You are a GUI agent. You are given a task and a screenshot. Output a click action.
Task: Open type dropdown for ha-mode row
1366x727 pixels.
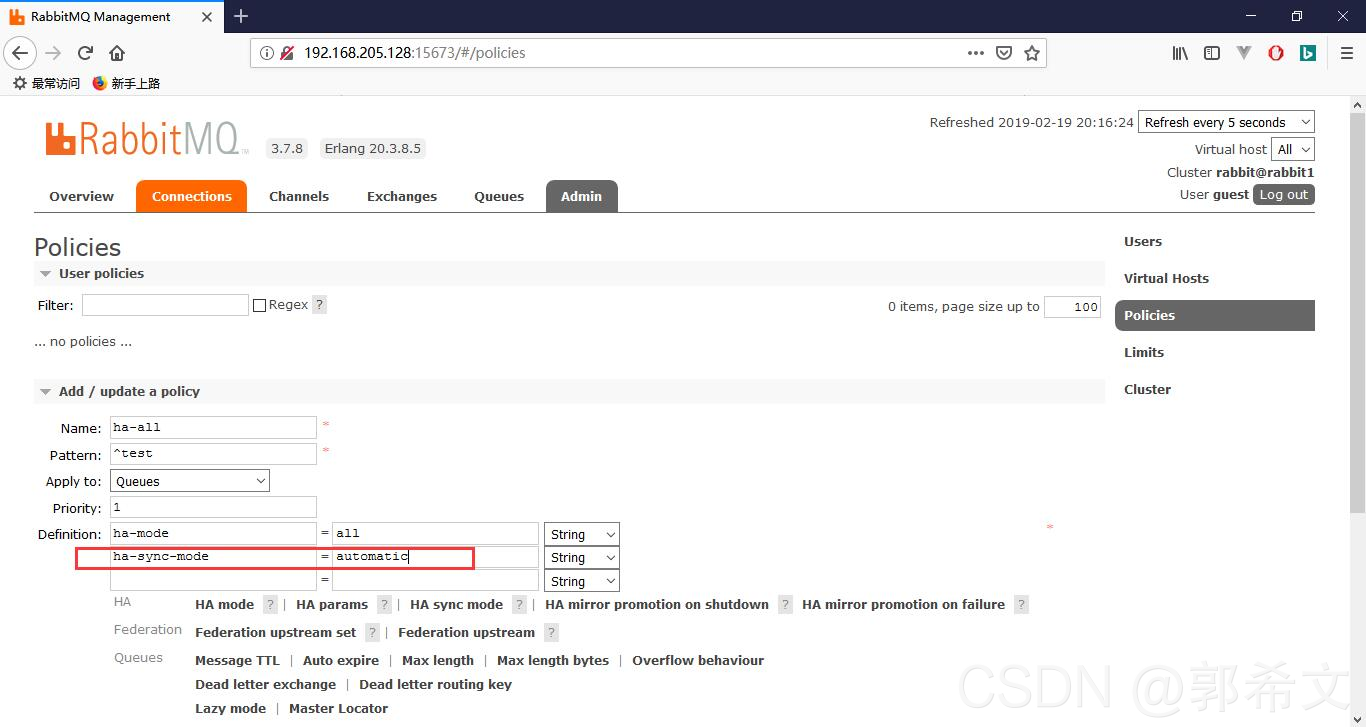tap(582, 534)
